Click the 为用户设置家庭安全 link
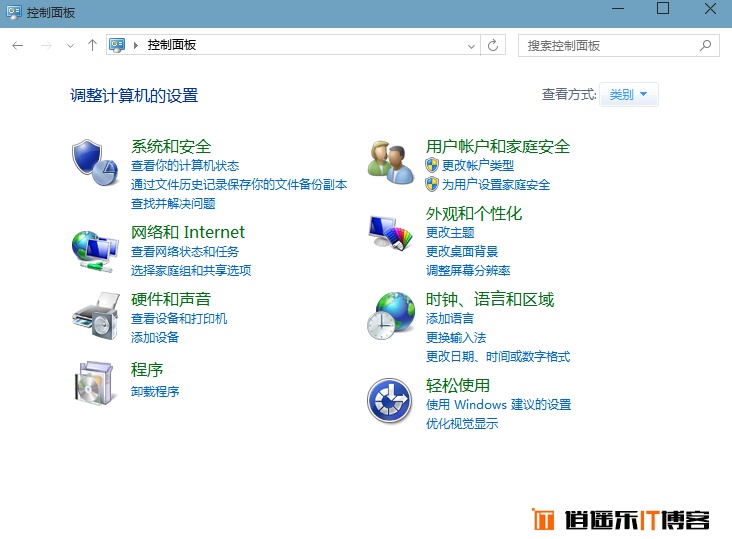 (x=496, y=184)
